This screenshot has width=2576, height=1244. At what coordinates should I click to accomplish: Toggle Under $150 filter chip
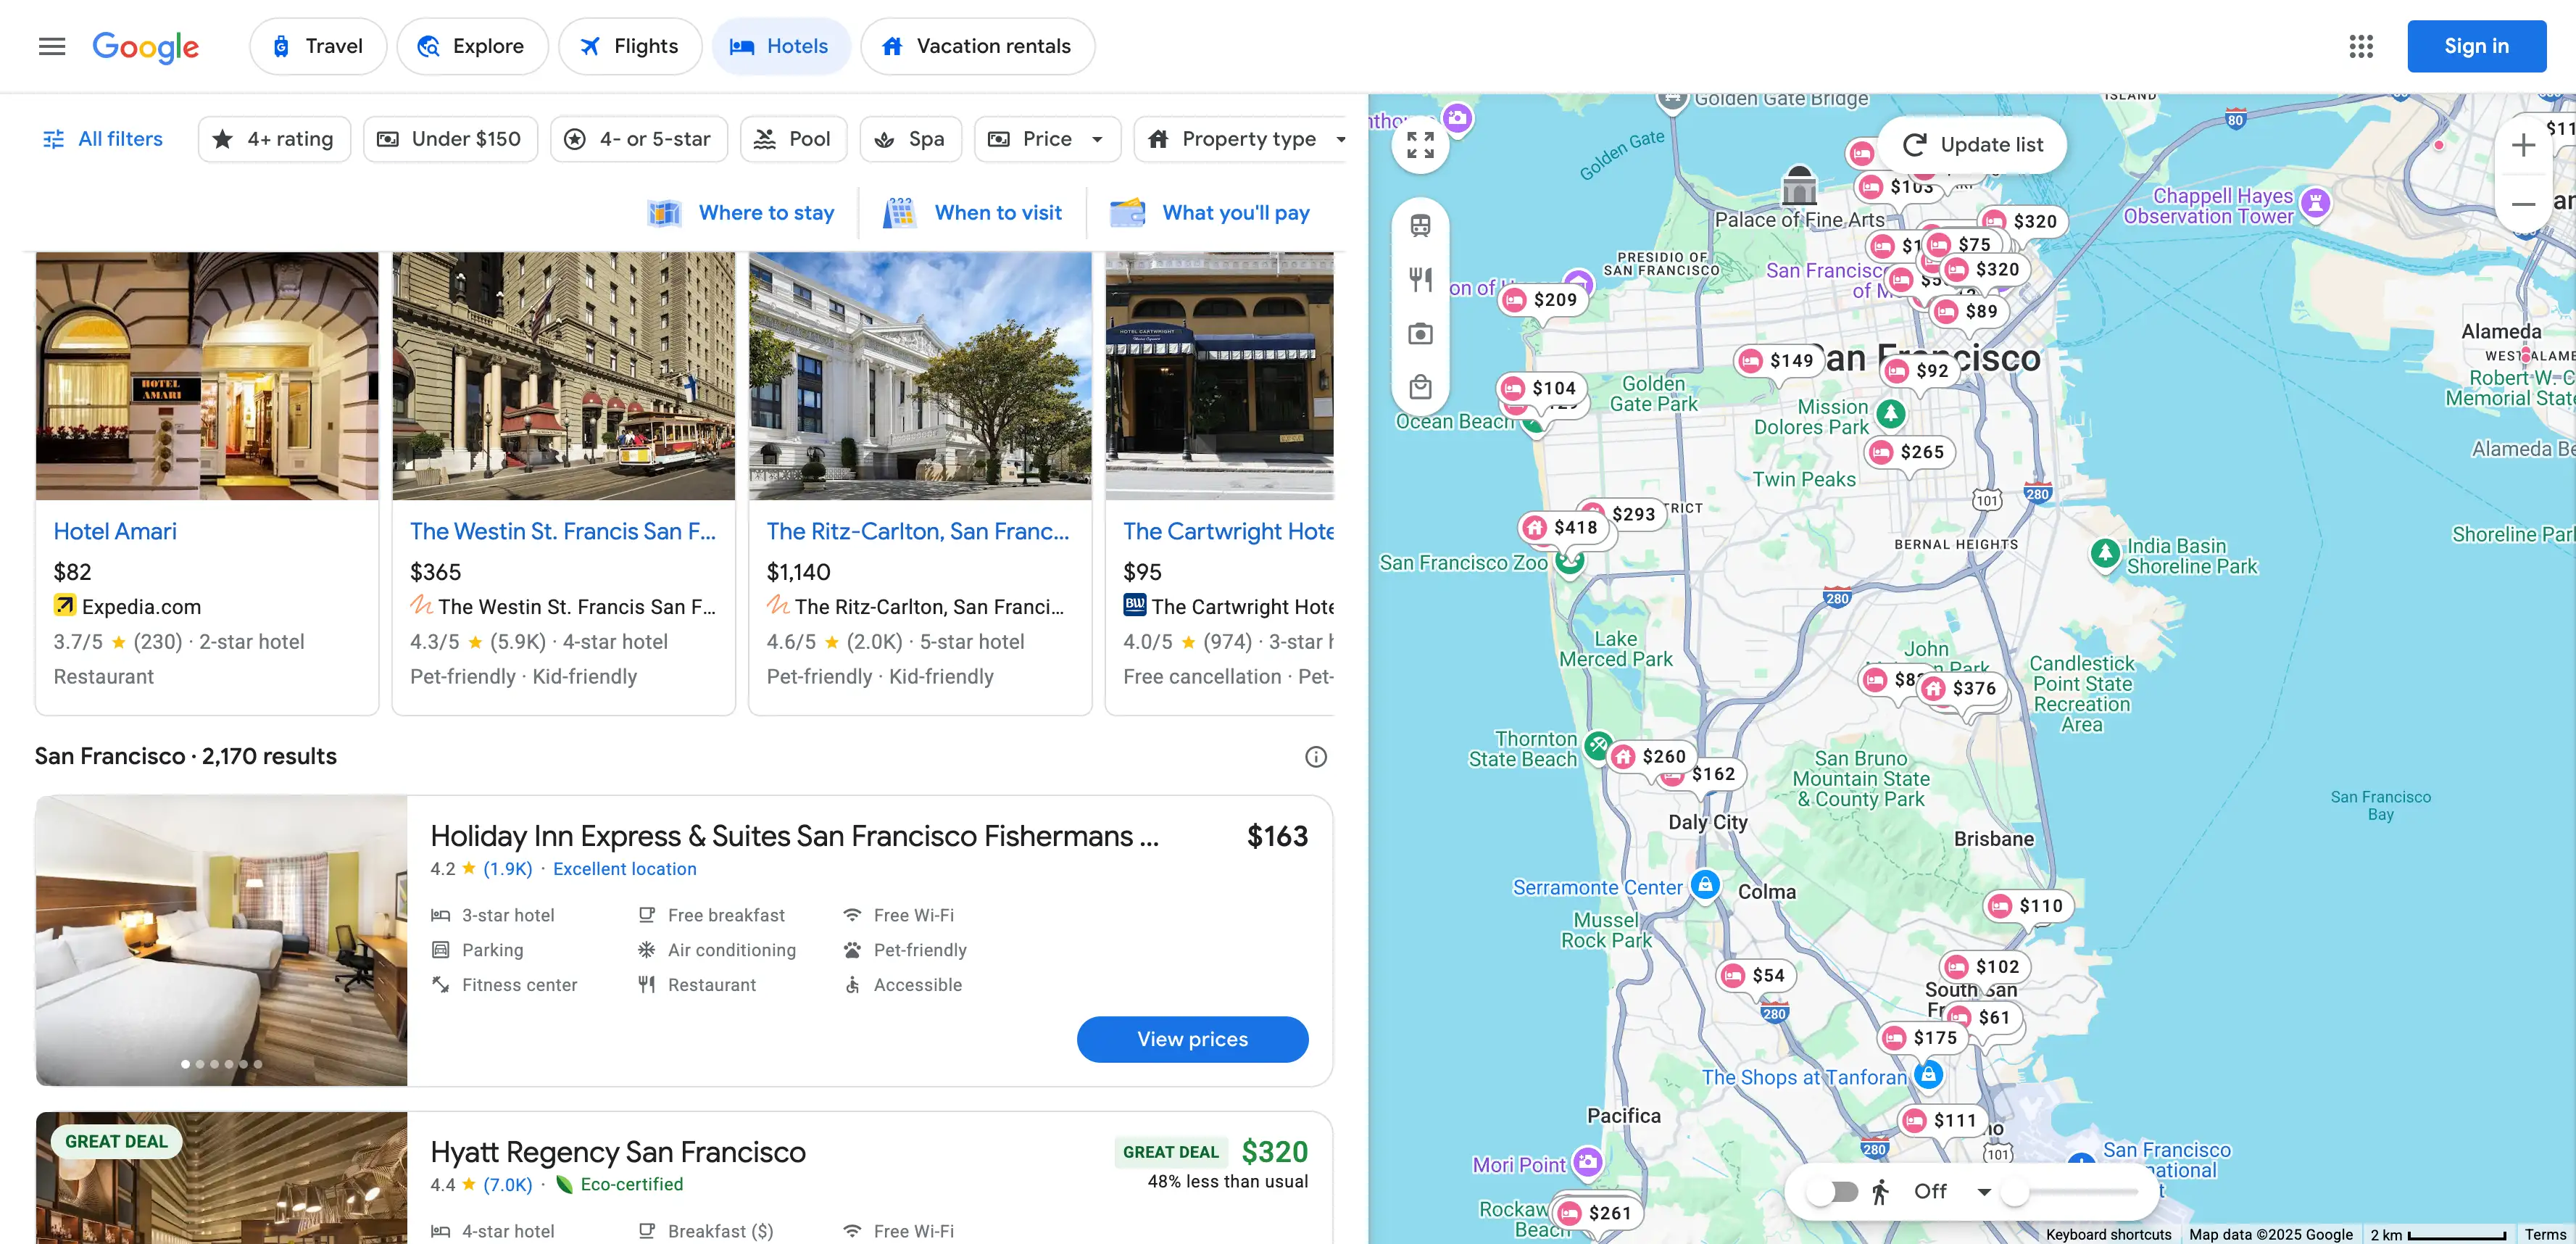click(450, 139)
